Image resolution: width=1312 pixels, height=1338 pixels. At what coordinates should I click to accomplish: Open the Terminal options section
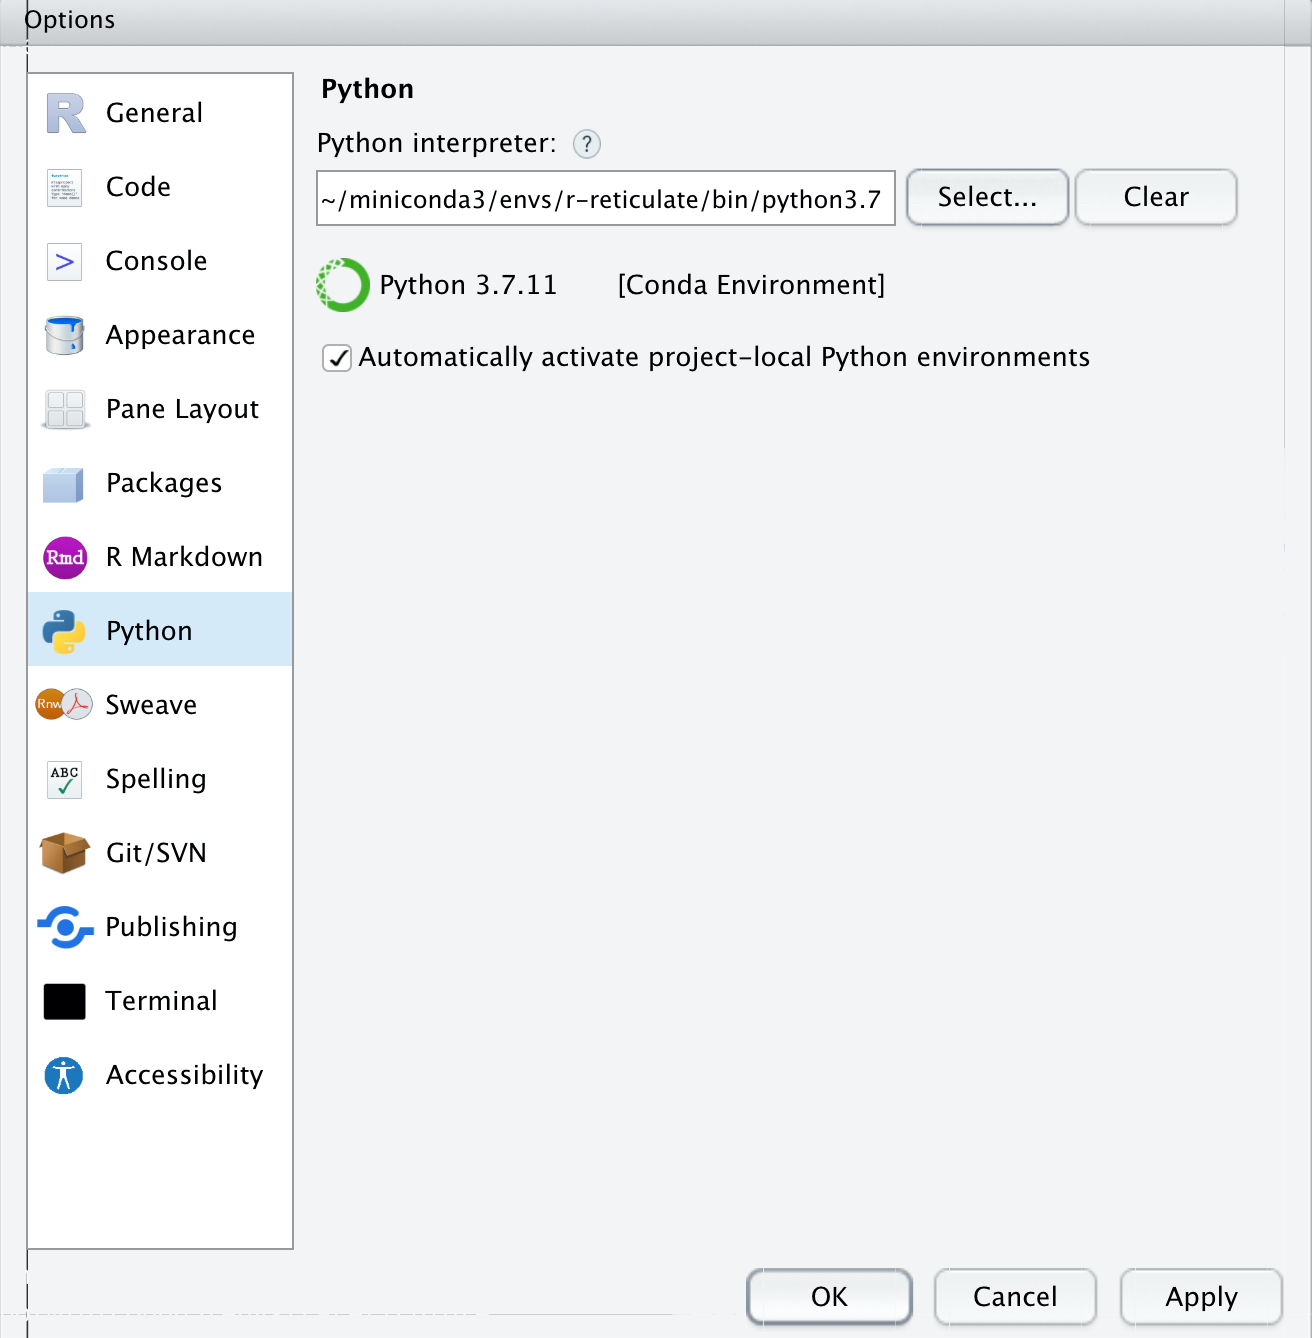(160, 1001)
